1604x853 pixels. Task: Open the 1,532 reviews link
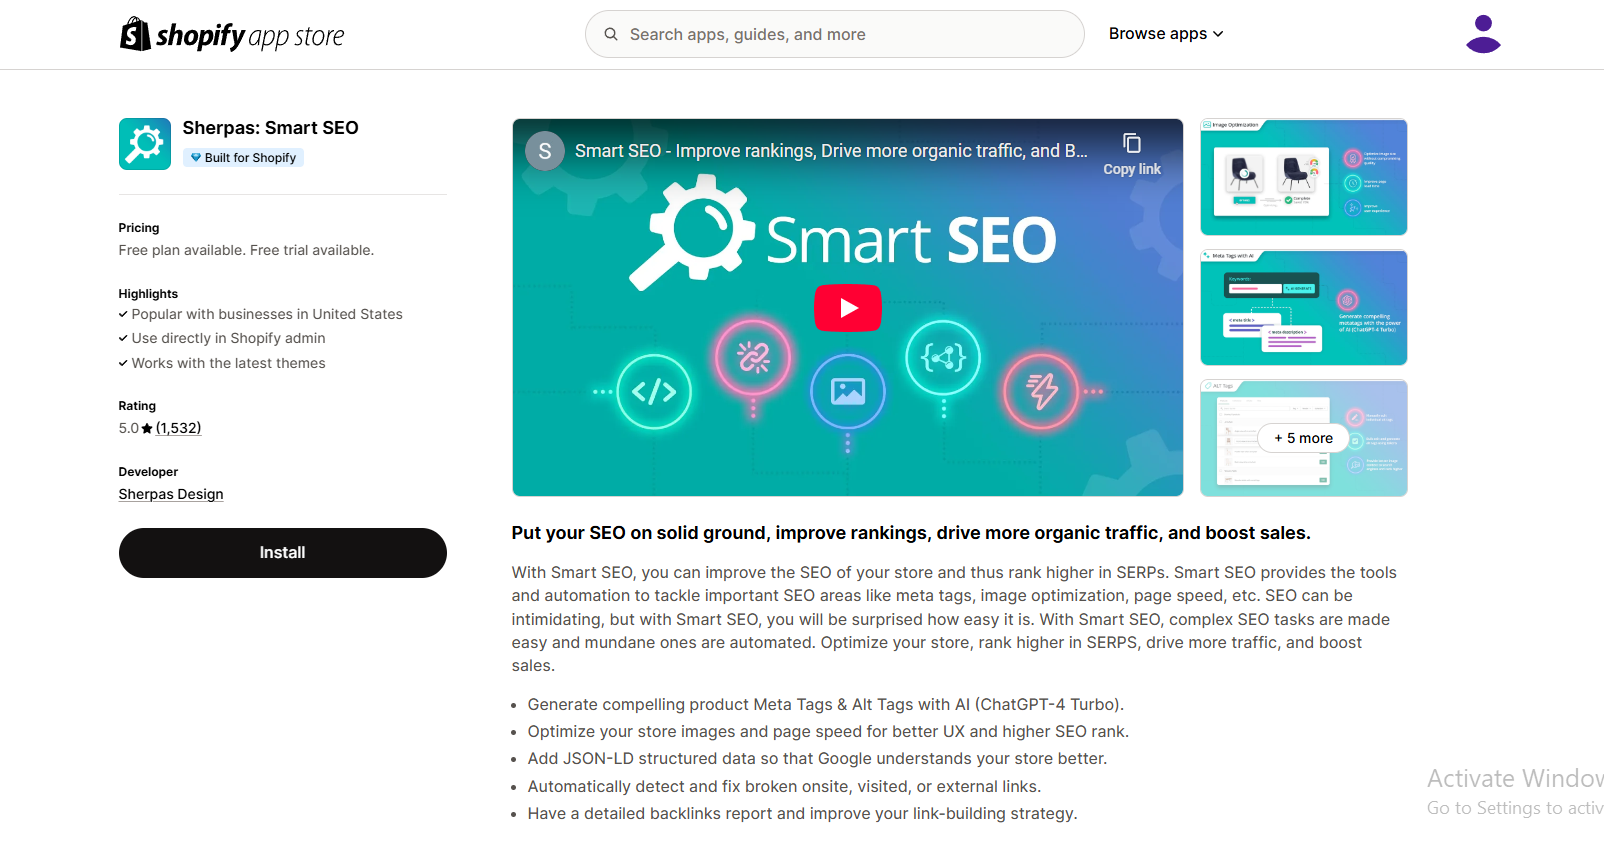pos(178,428)
